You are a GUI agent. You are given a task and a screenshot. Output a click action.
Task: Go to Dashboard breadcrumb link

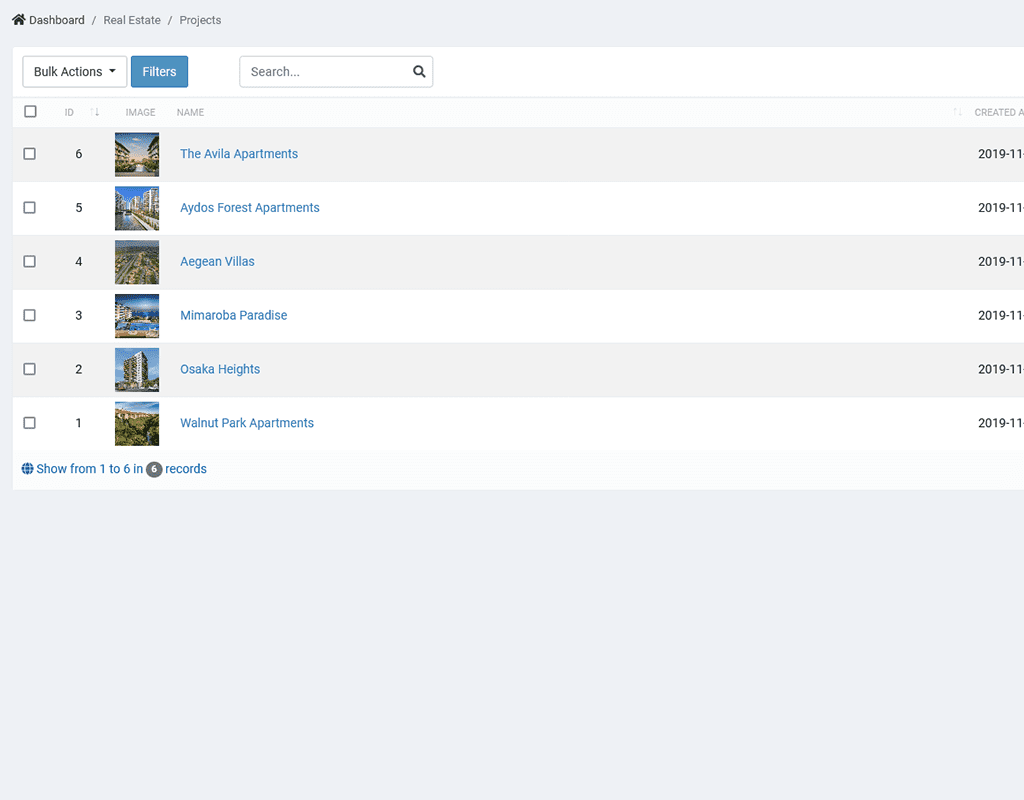pos(57,20)
